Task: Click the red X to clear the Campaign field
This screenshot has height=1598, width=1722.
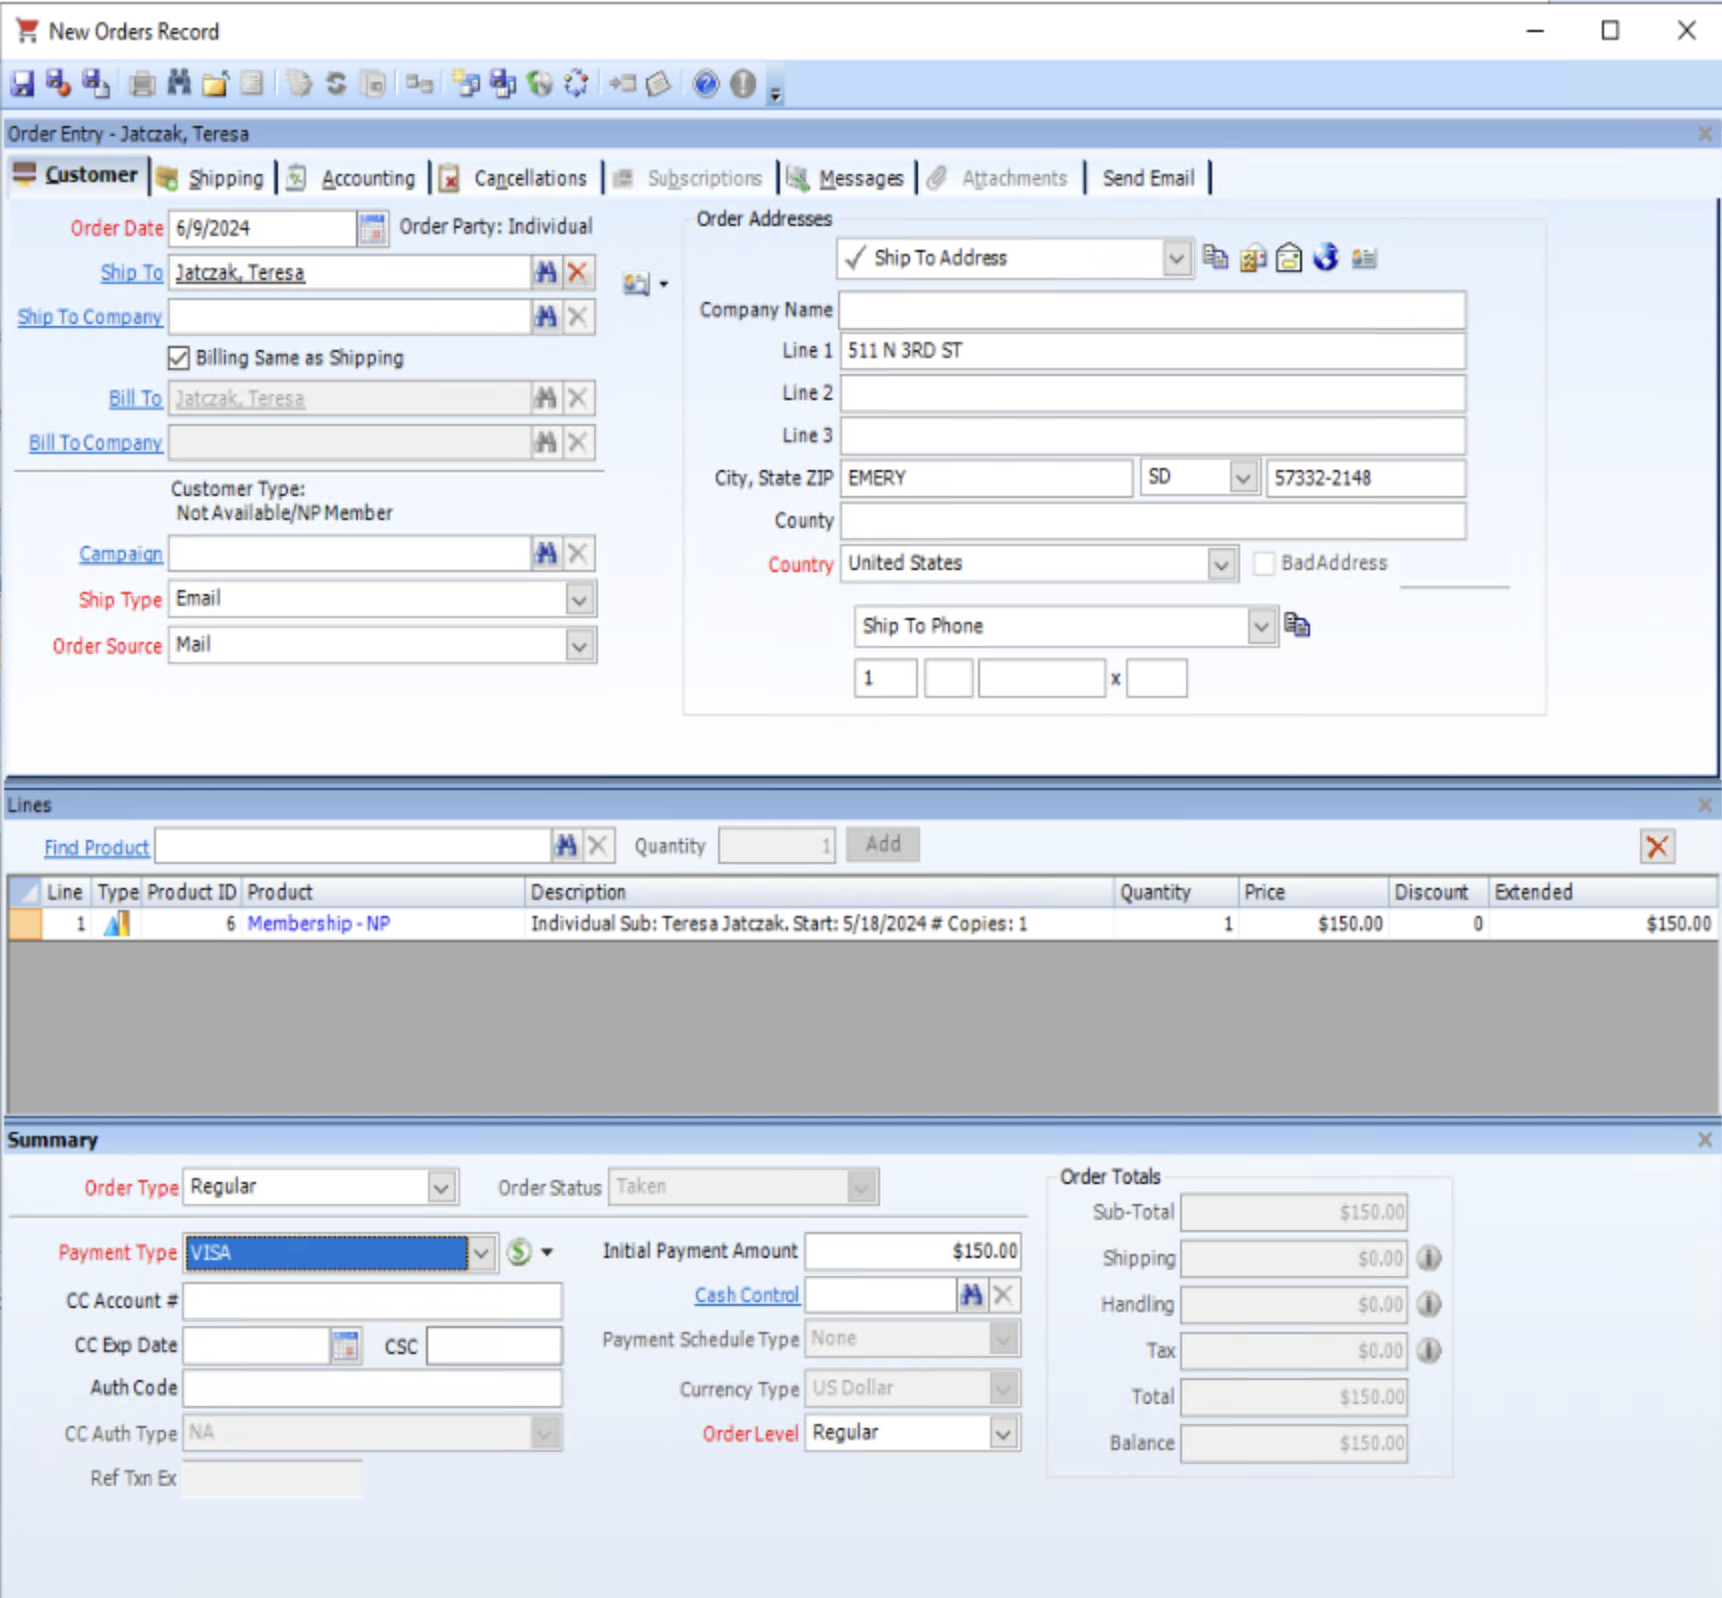Action: [x=577, y=553]
